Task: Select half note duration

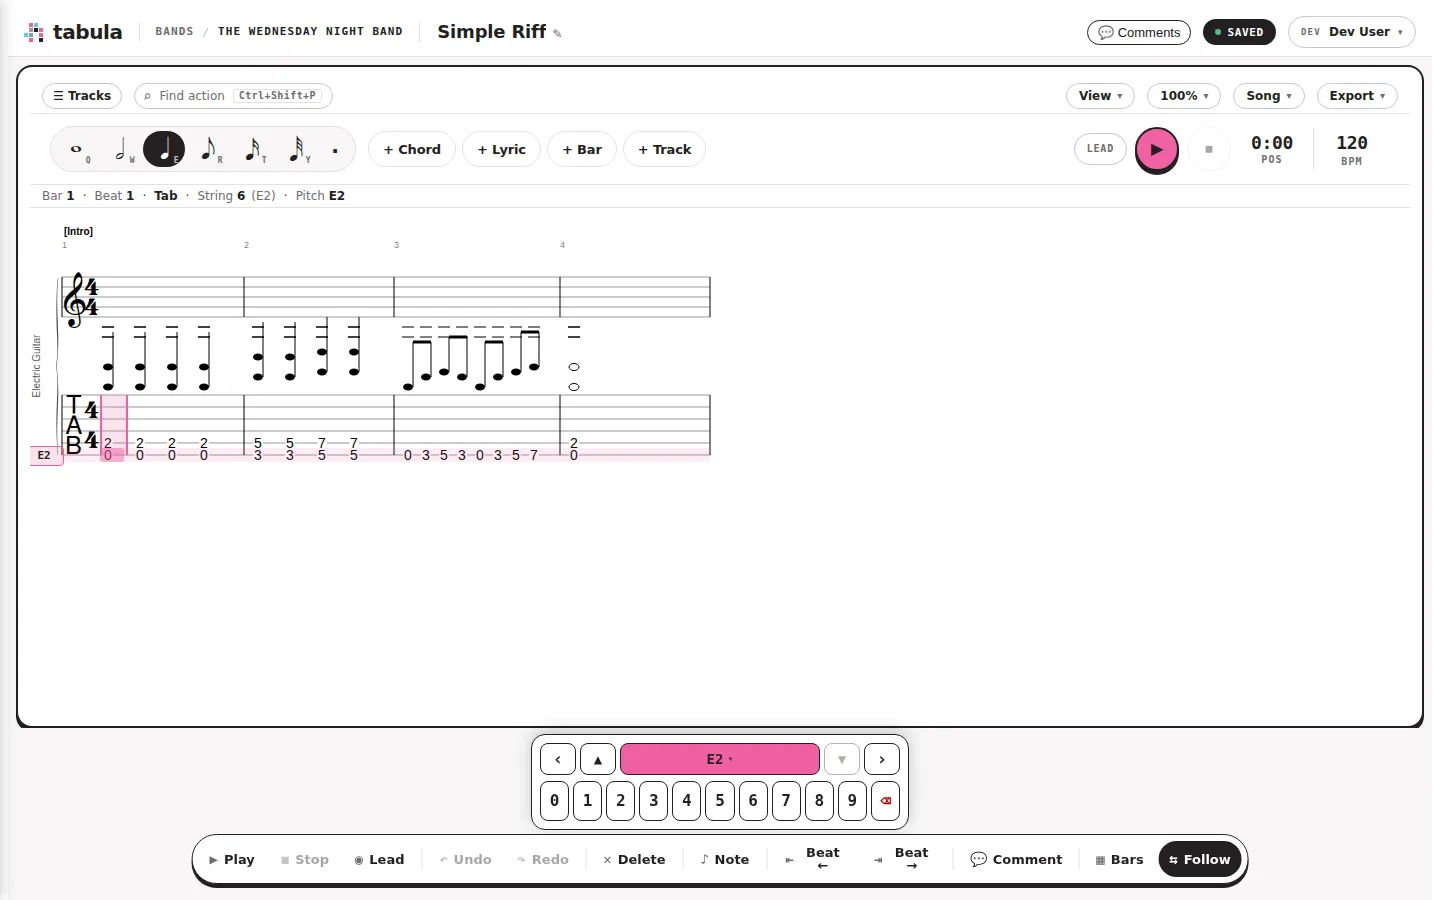Action: tap(121, 150)
